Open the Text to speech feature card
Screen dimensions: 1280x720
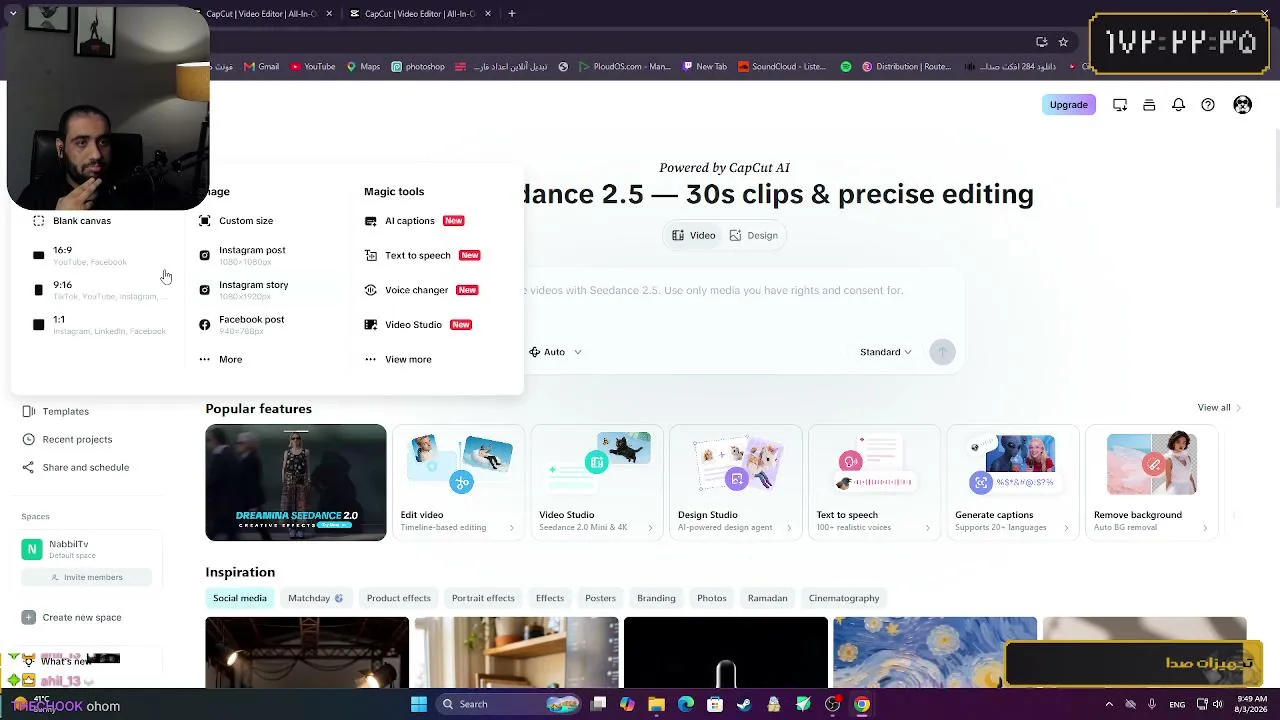[875, 483]
